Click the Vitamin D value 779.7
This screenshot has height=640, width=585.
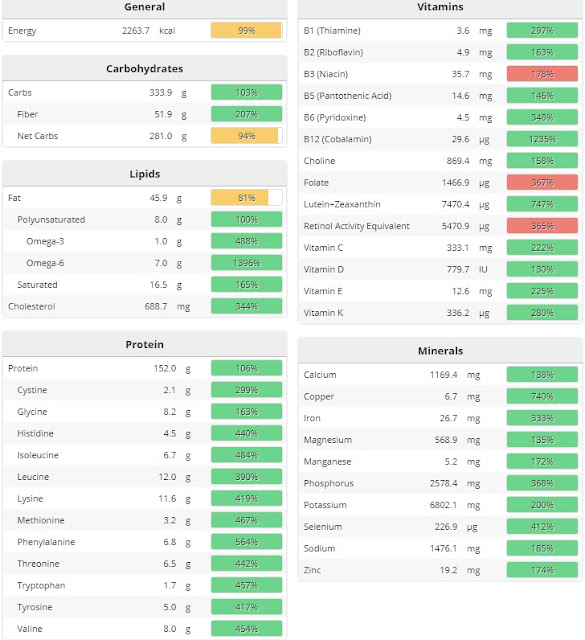coord(458,269)
